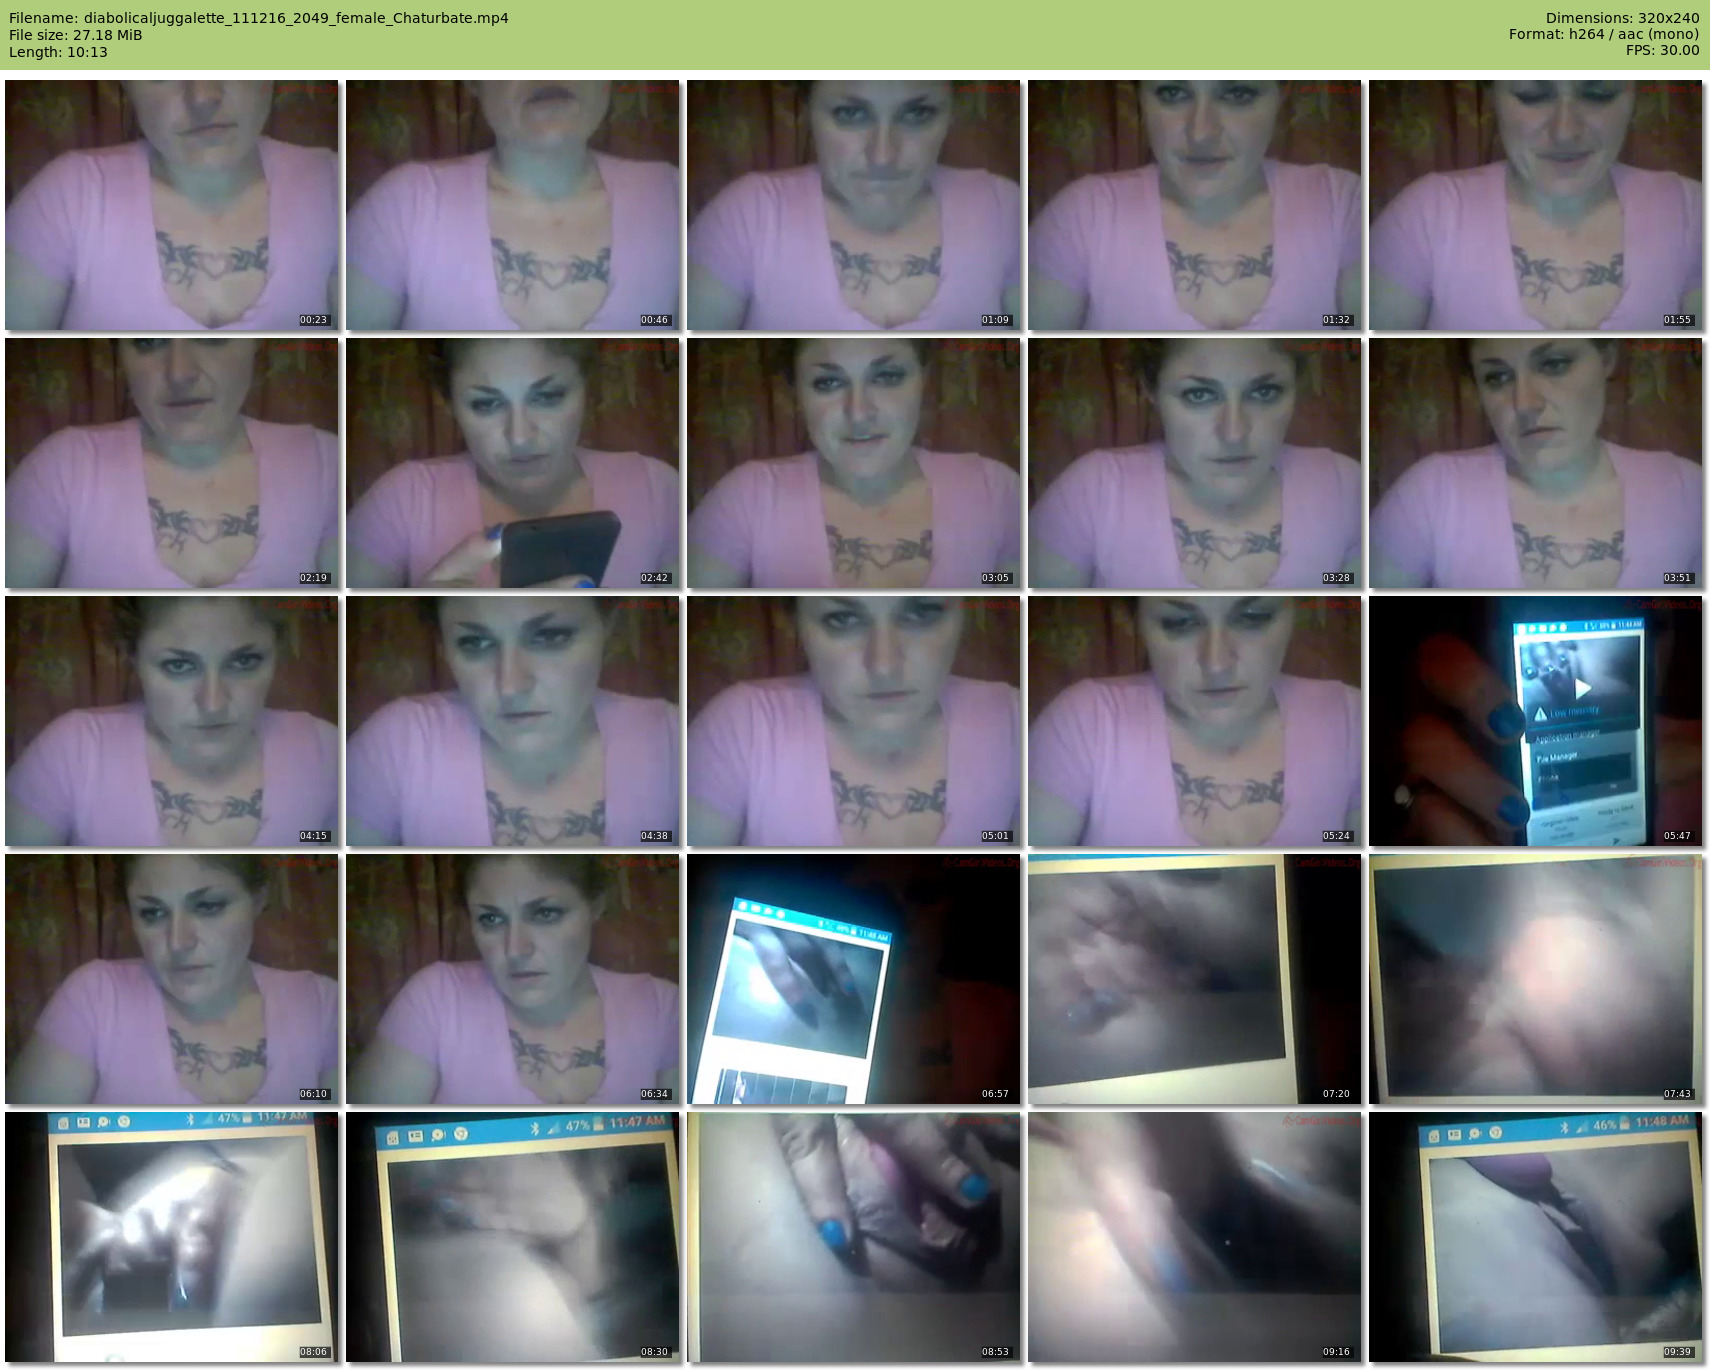Click the thumbnail marked 01:09
Viewport: 1710px width, 1370px height.
tap(854, 205)
